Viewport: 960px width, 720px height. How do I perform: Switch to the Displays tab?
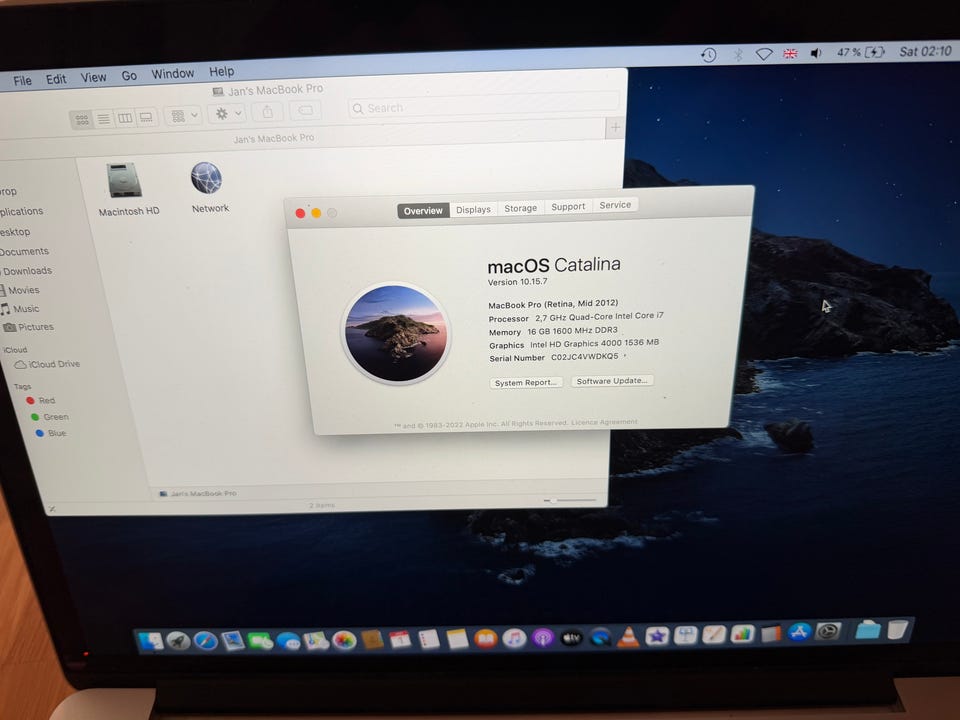click(473, 209)
